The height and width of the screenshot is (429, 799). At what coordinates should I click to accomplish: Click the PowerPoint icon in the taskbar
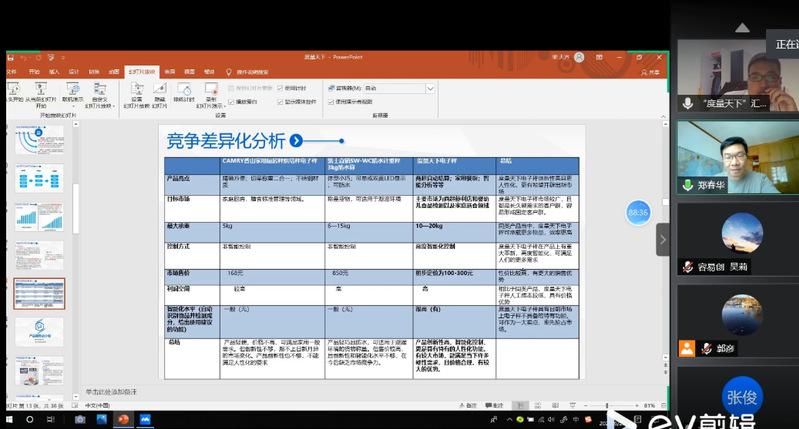point(123,419)
